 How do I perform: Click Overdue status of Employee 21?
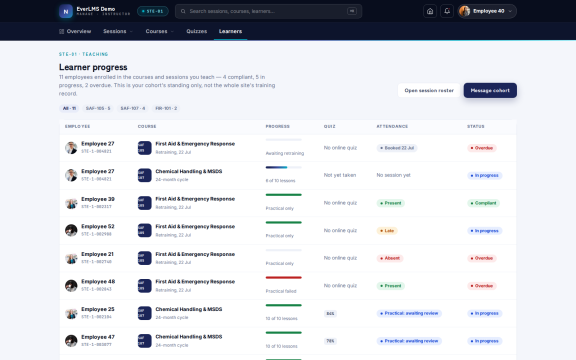tap(482, 258)
